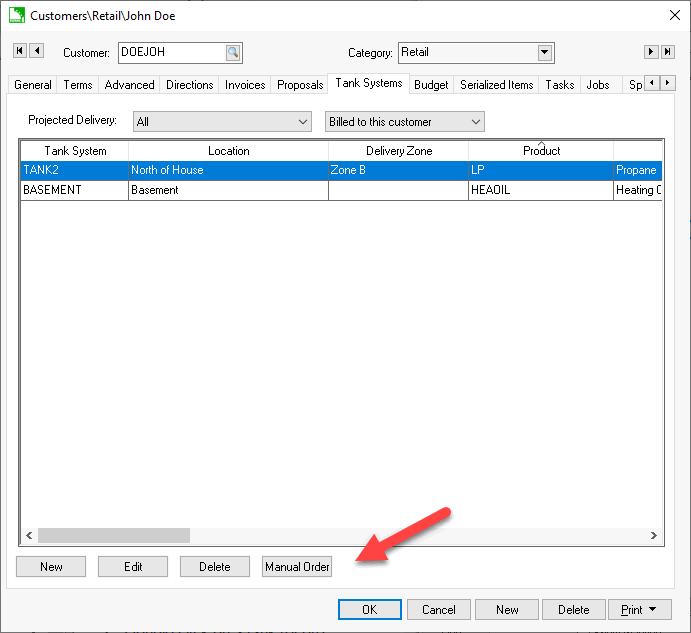
Task: Jump to the last customer record
Action: coord(667,51)
